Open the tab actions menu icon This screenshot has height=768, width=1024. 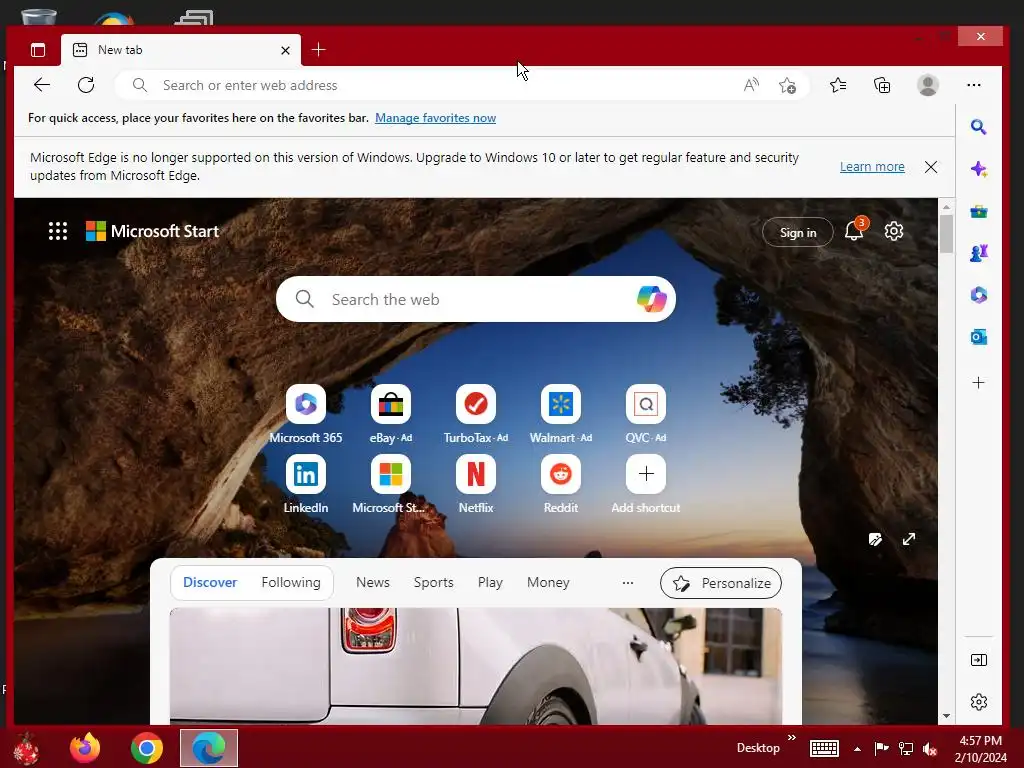[38, 50]
